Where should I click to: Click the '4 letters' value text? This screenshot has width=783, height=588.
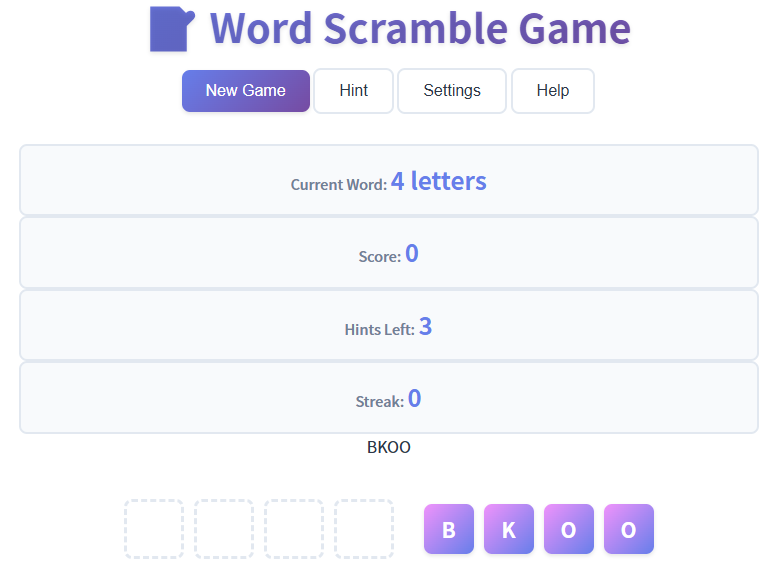(x=438, y=181)
